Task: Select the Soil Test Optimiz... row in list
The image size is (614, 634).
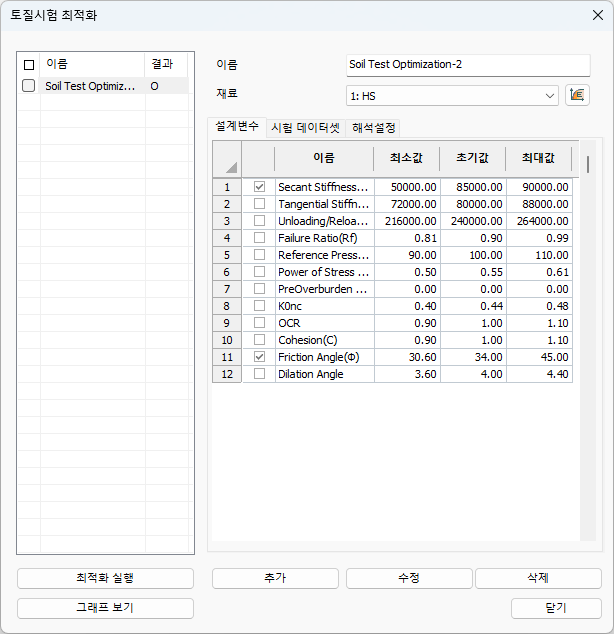Action: coord(103,86)
